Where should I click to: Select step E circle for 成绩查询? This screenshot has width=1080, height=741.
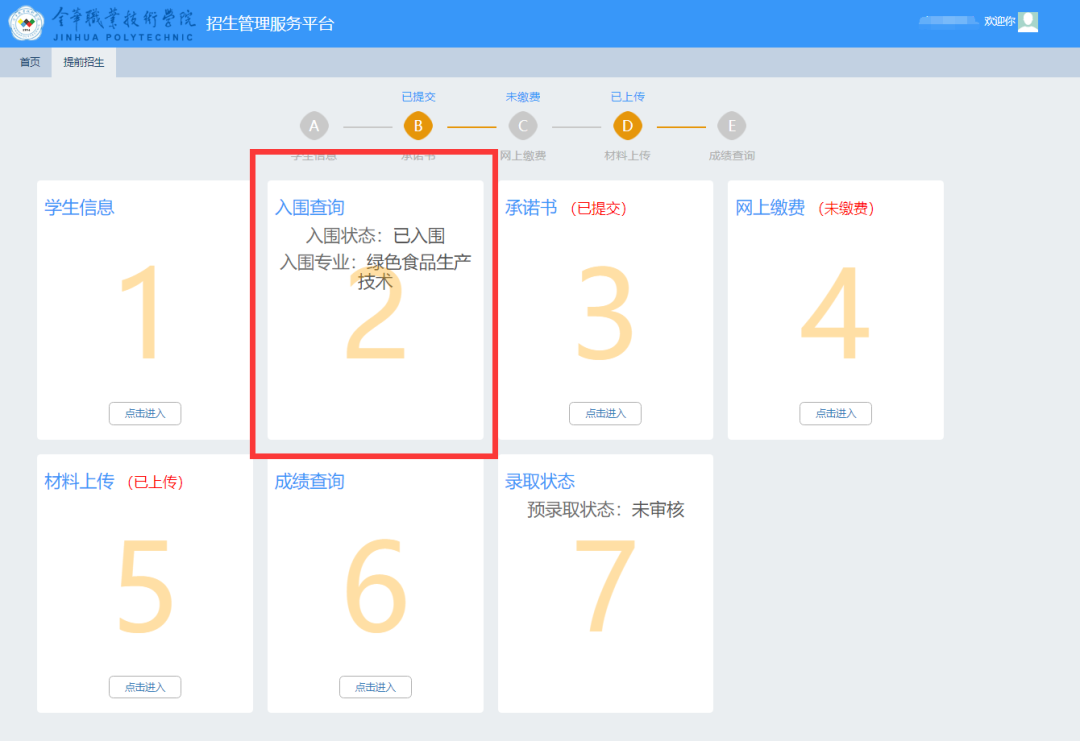(731, 126)
